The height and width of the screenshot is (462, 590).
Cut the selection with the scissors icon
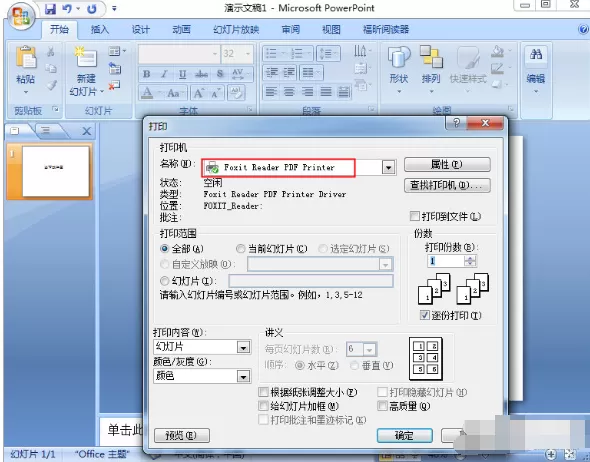click(50, 51)
